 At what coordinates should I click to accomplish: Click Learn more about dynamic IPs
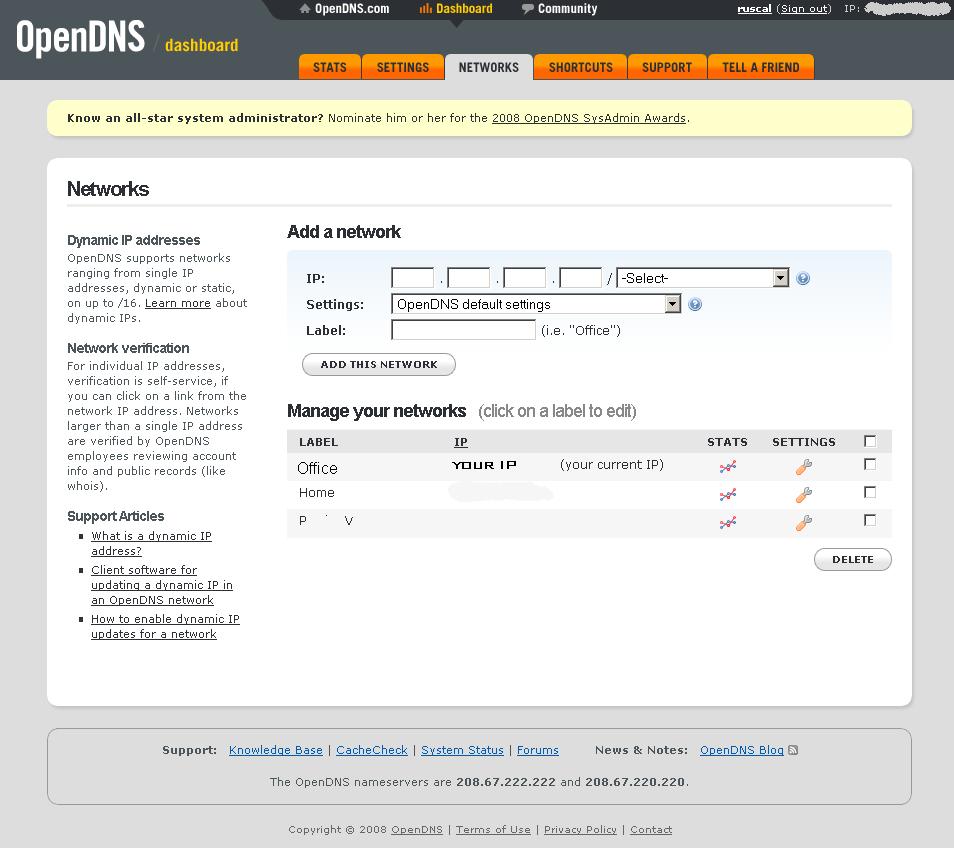click(178, 303)
